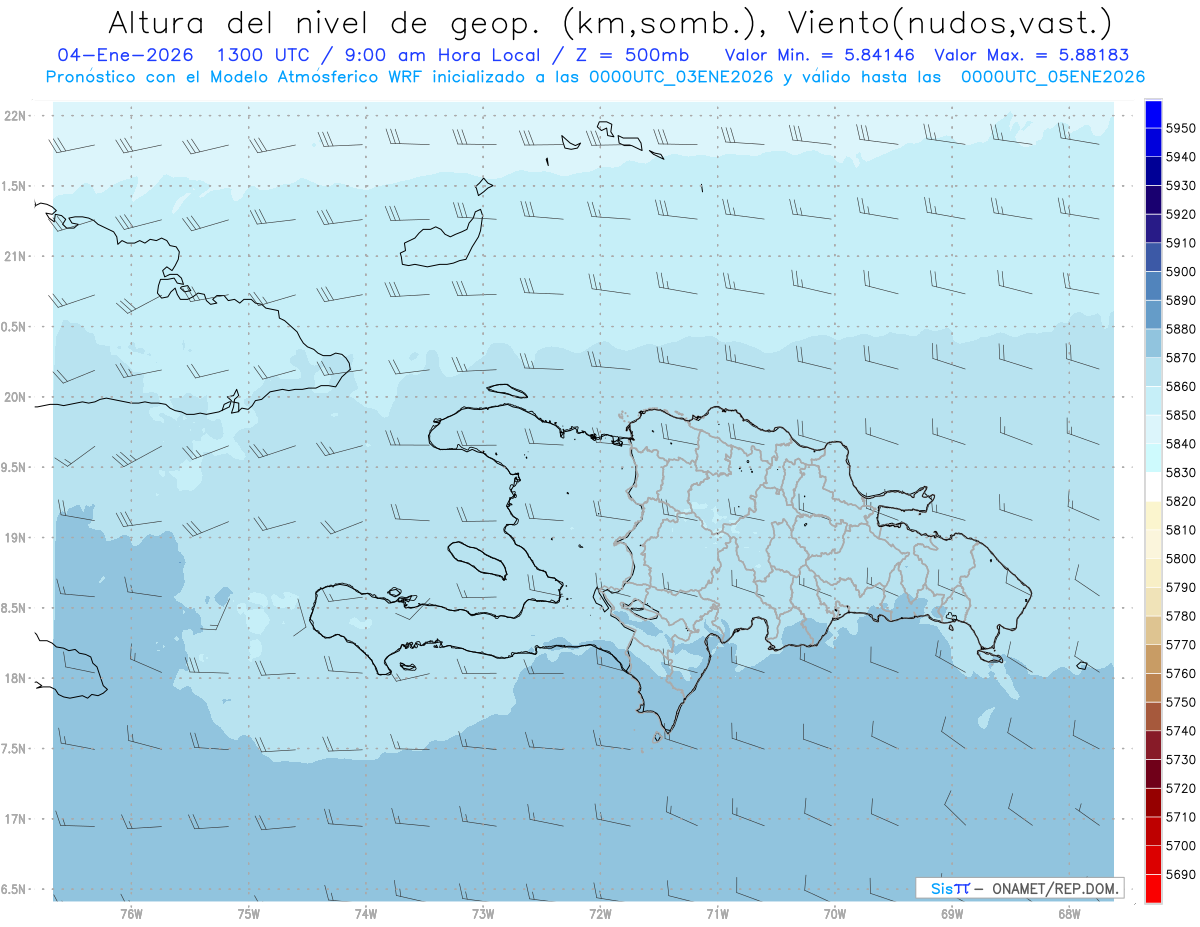
Task: Click the time text '1300 UTC'
Action: [x=268, y=55]
